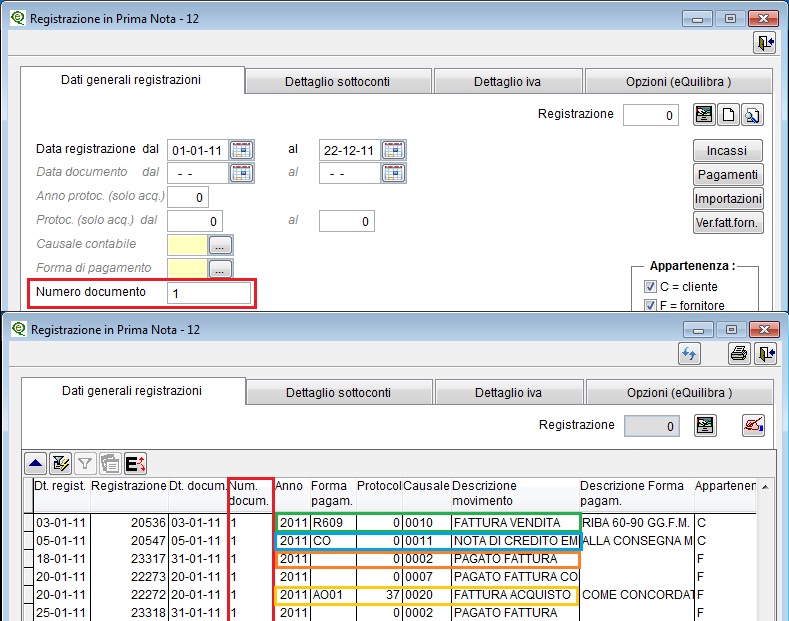Click the Anno protoc. input field
Screen dimensions: 789x621
tap(187, 197)
